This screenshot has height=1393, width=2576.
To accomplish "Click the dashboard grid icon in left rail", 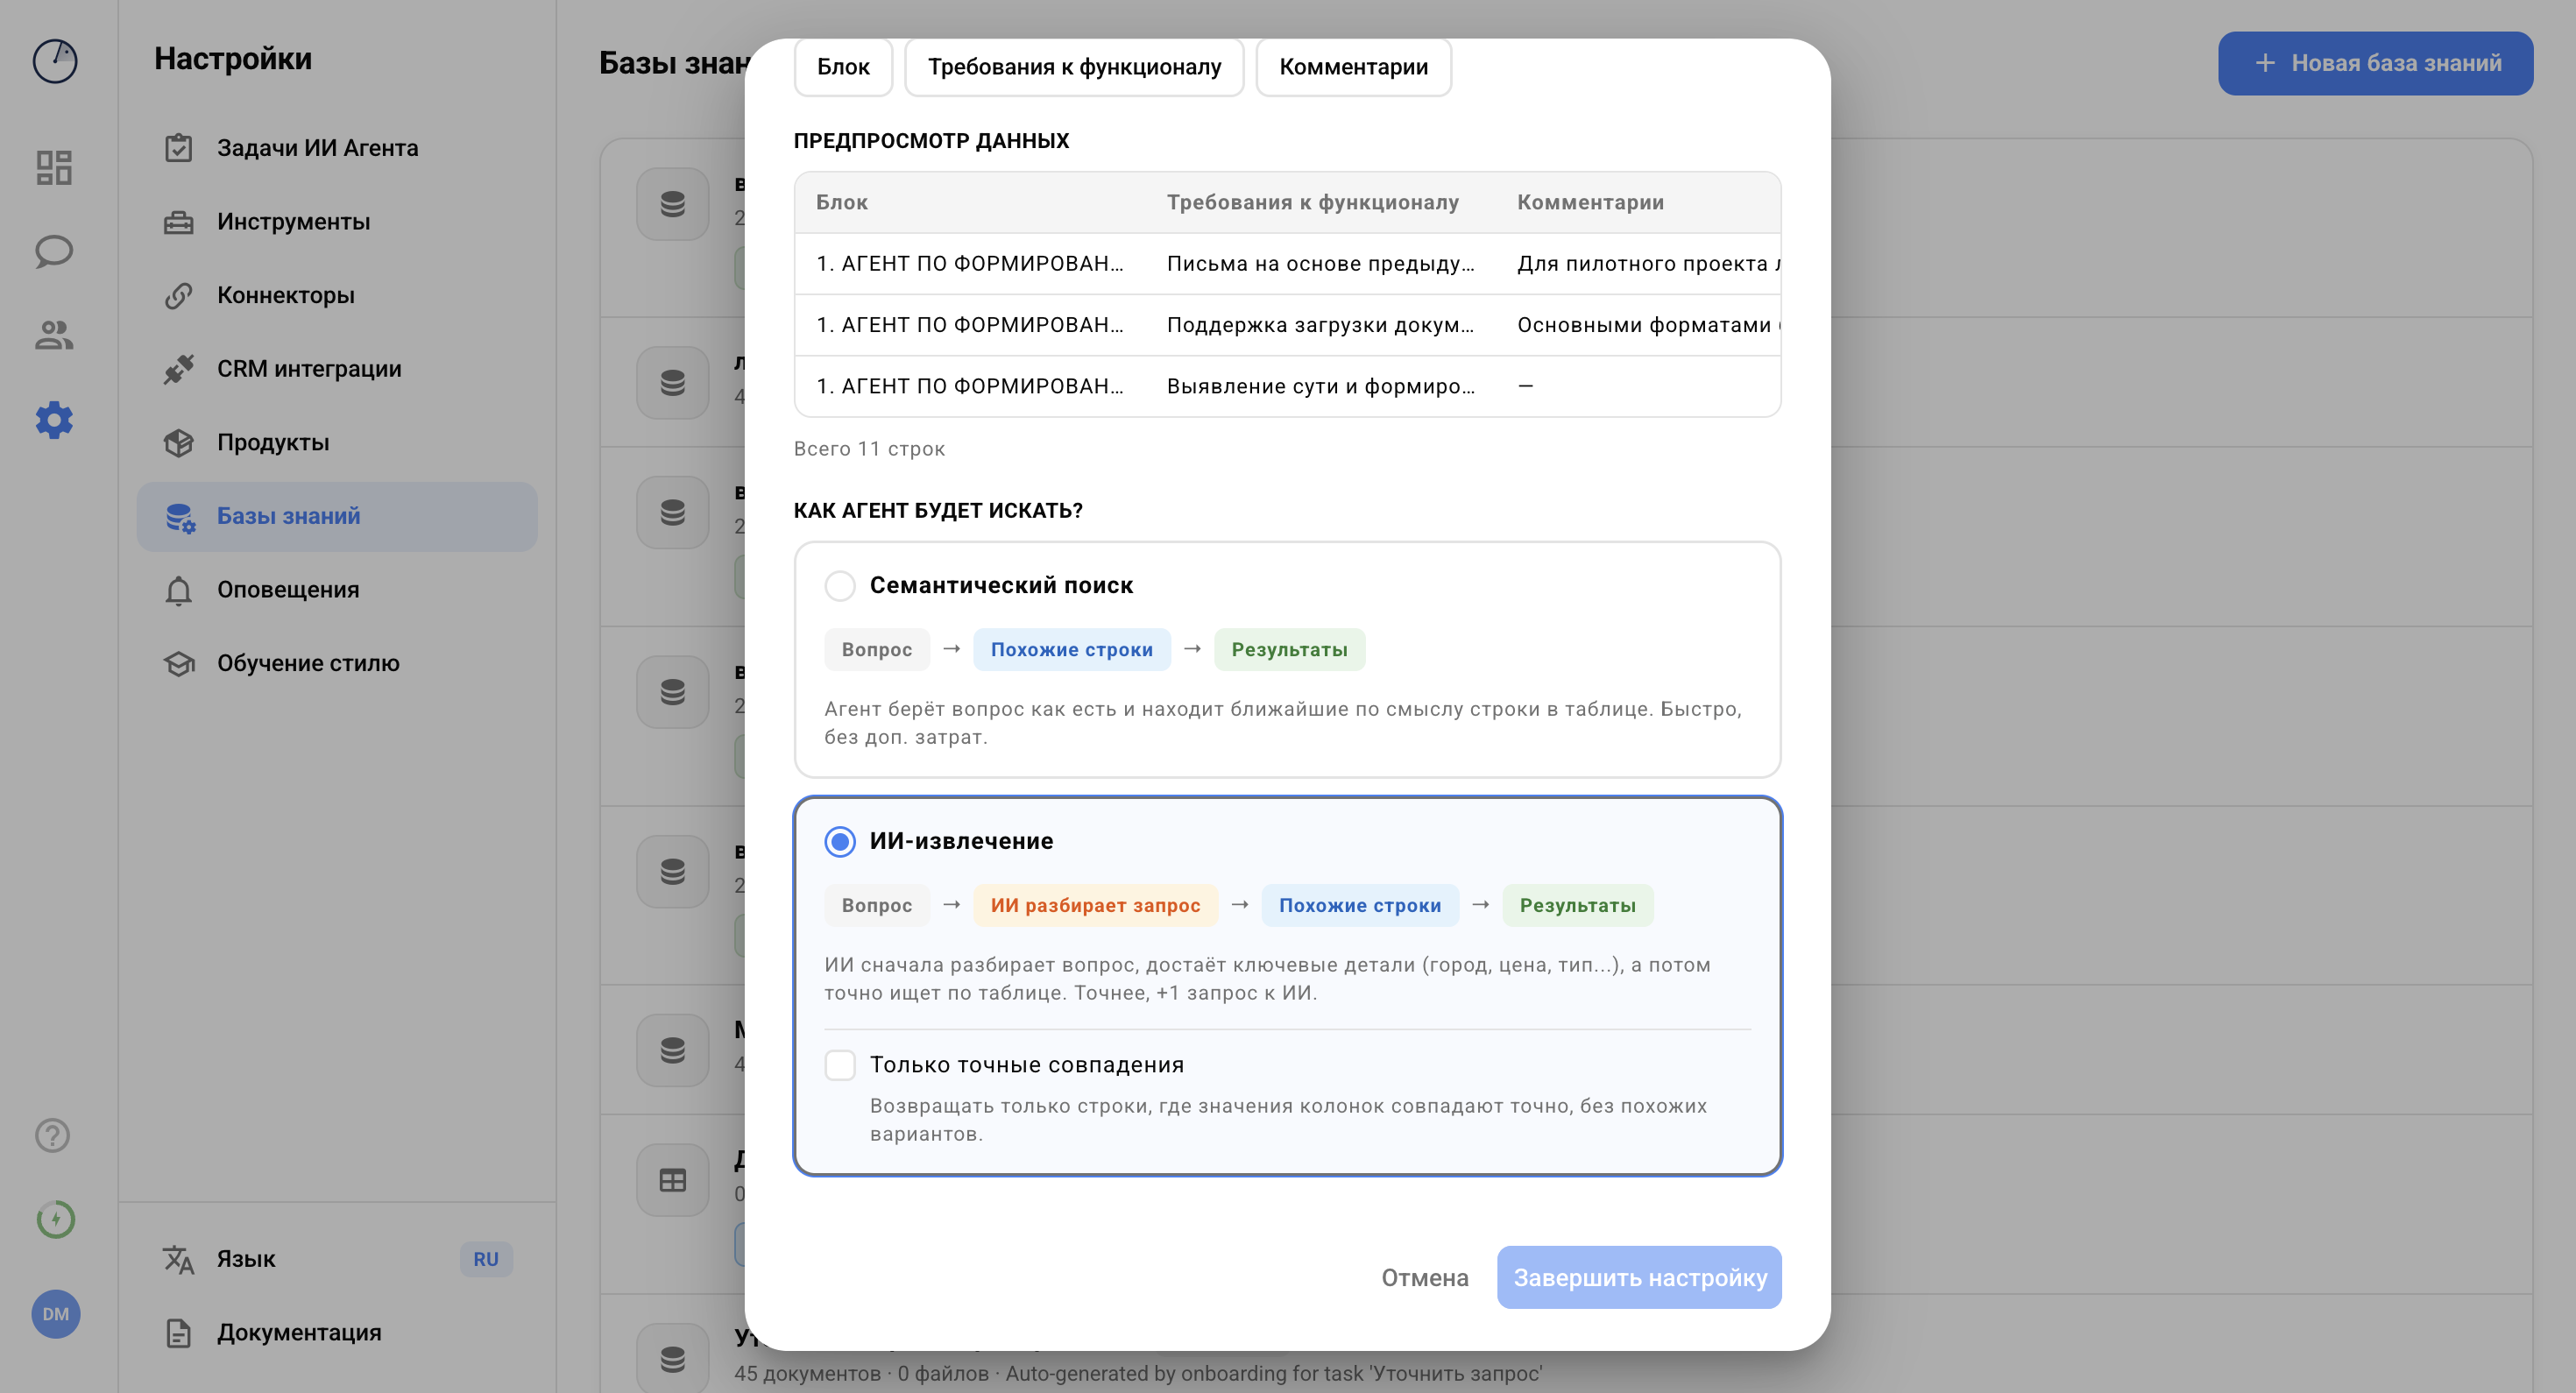I will (54, 167).
